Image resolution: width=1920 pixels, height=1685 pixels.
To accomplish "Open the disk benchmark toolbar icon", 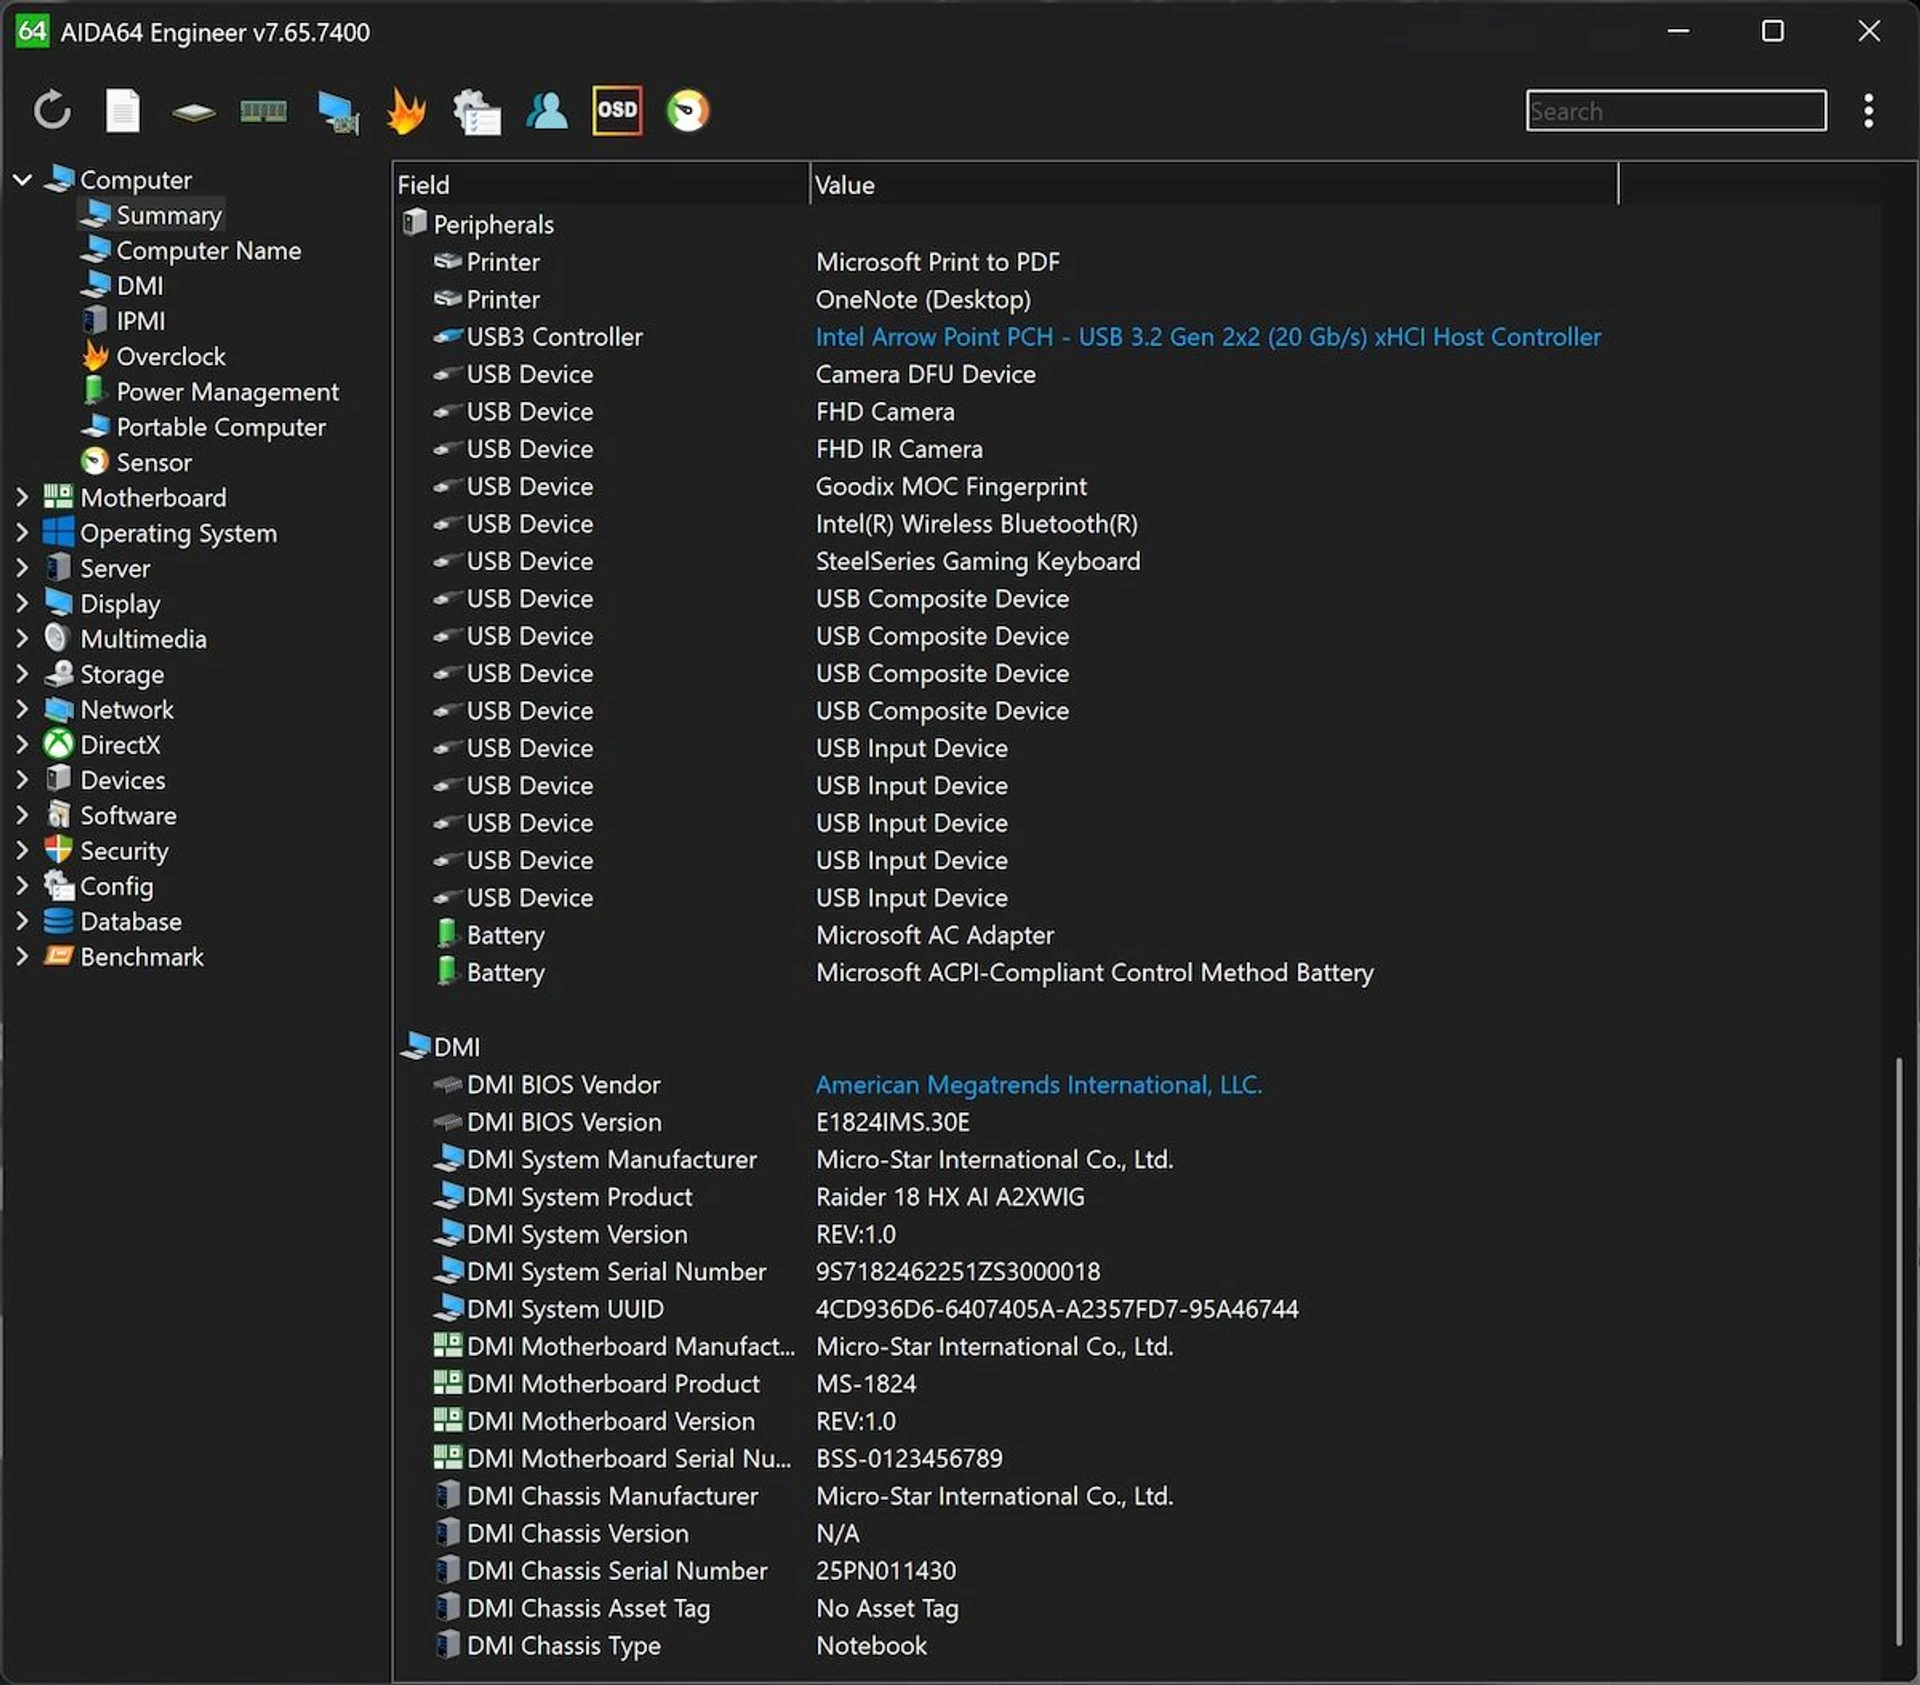I will (x=193, y=112).
